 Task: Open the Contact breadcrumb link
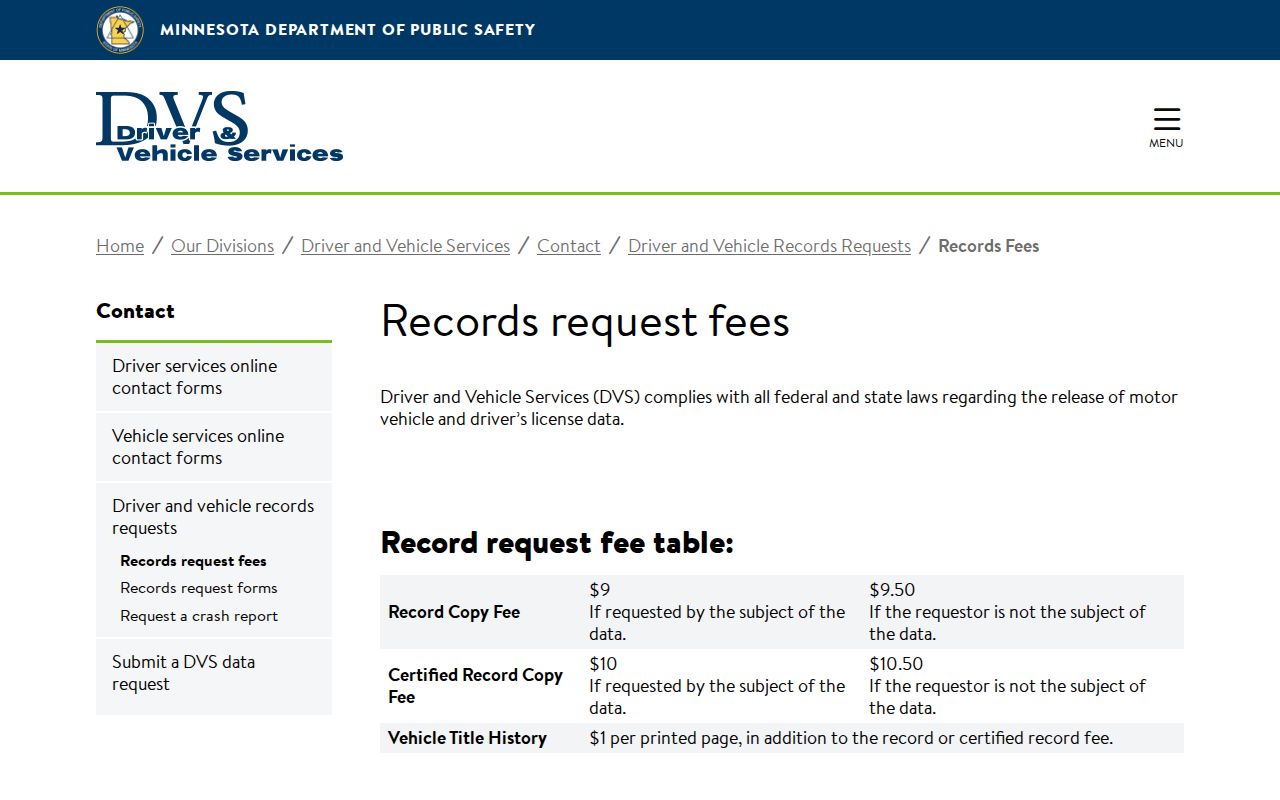[x=569, y=246]
